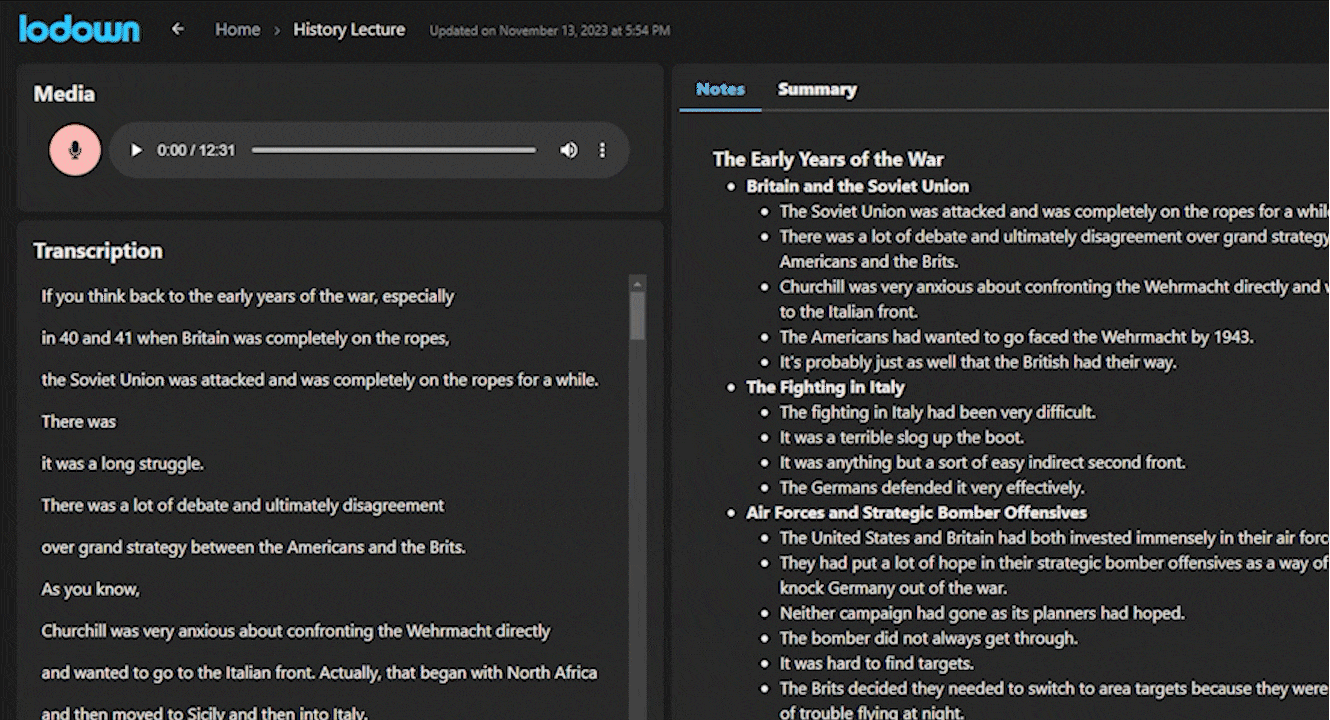Viewport: 1330px width, 720px height.
Task: Open the Home breadcrumb link
Action: coord(237,30)
